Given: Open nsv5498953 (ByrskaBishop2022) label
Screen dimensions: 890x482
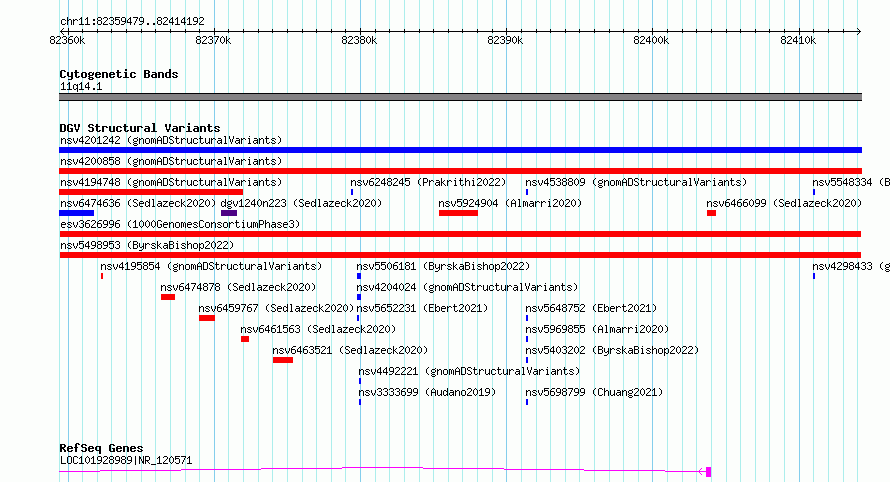Looking at the screenshot, I should [x=147, y=245].
